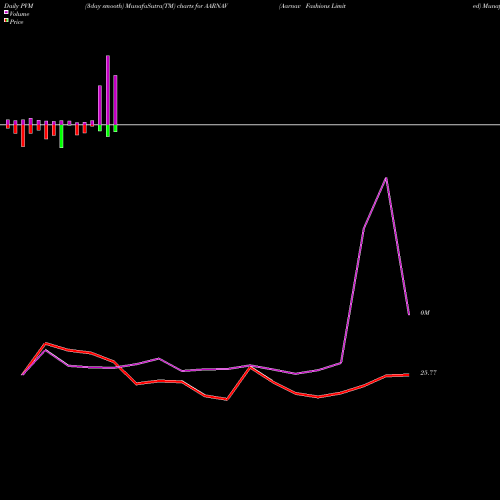Click the tallest magenta volume bar
500x500 pixels.
click(x=108, y=90)
